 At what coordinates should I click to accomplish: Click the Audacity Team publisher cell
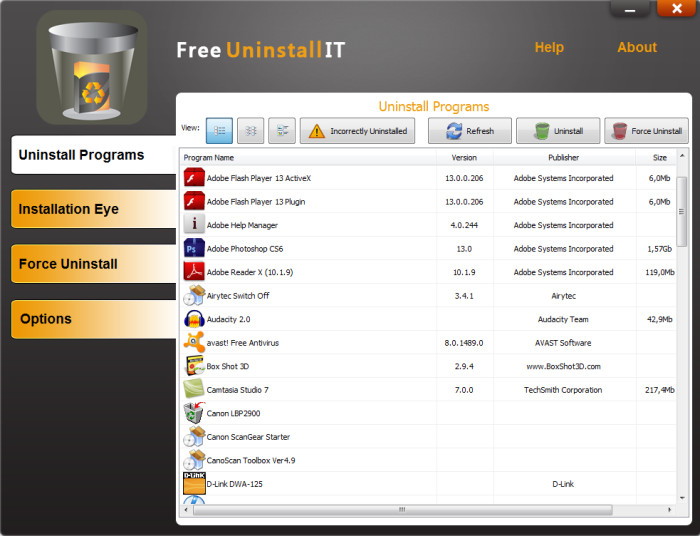(563, 319)
